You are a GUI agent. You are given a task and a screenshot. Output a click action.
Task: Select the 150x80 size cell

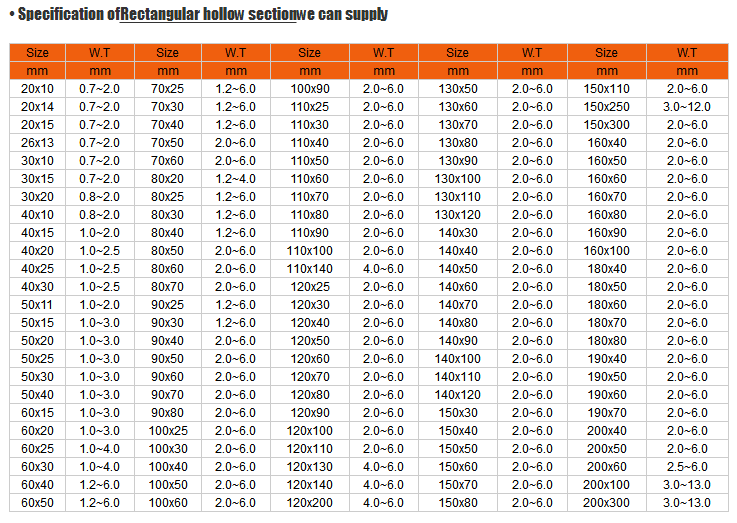pos(458,503)
